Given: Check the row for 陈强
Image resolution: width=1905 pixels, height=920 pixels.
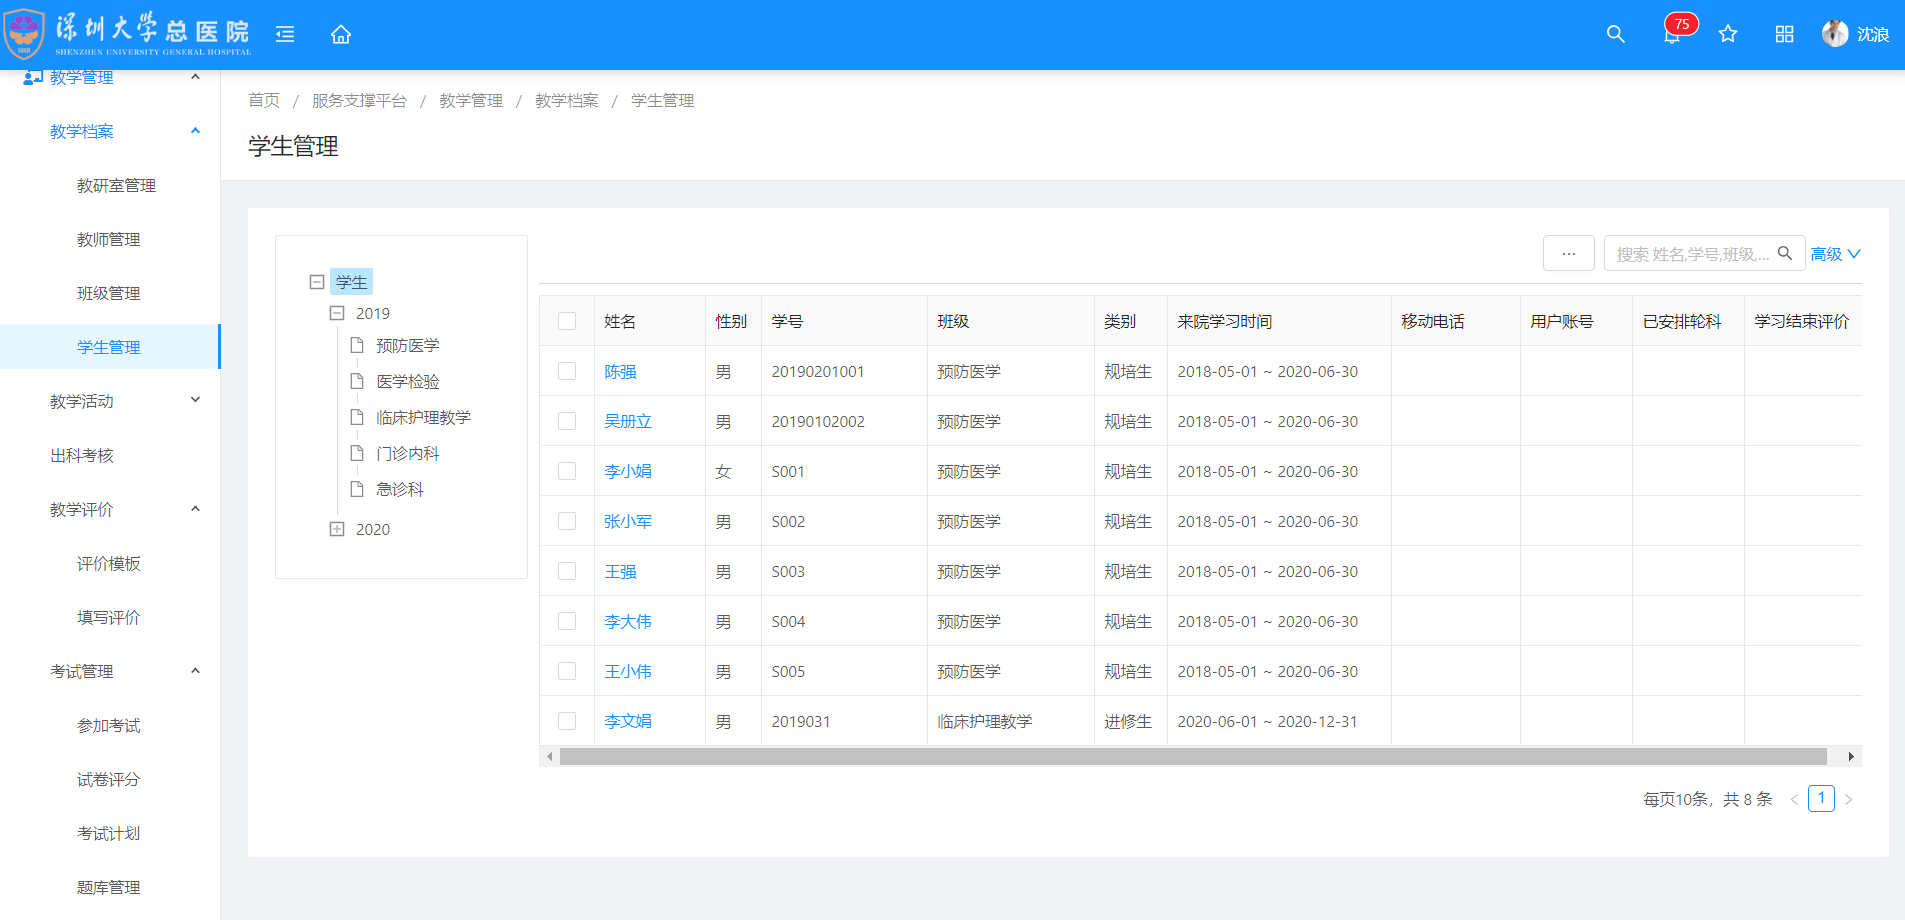Looking at the screenshot, I should [567, 371].
